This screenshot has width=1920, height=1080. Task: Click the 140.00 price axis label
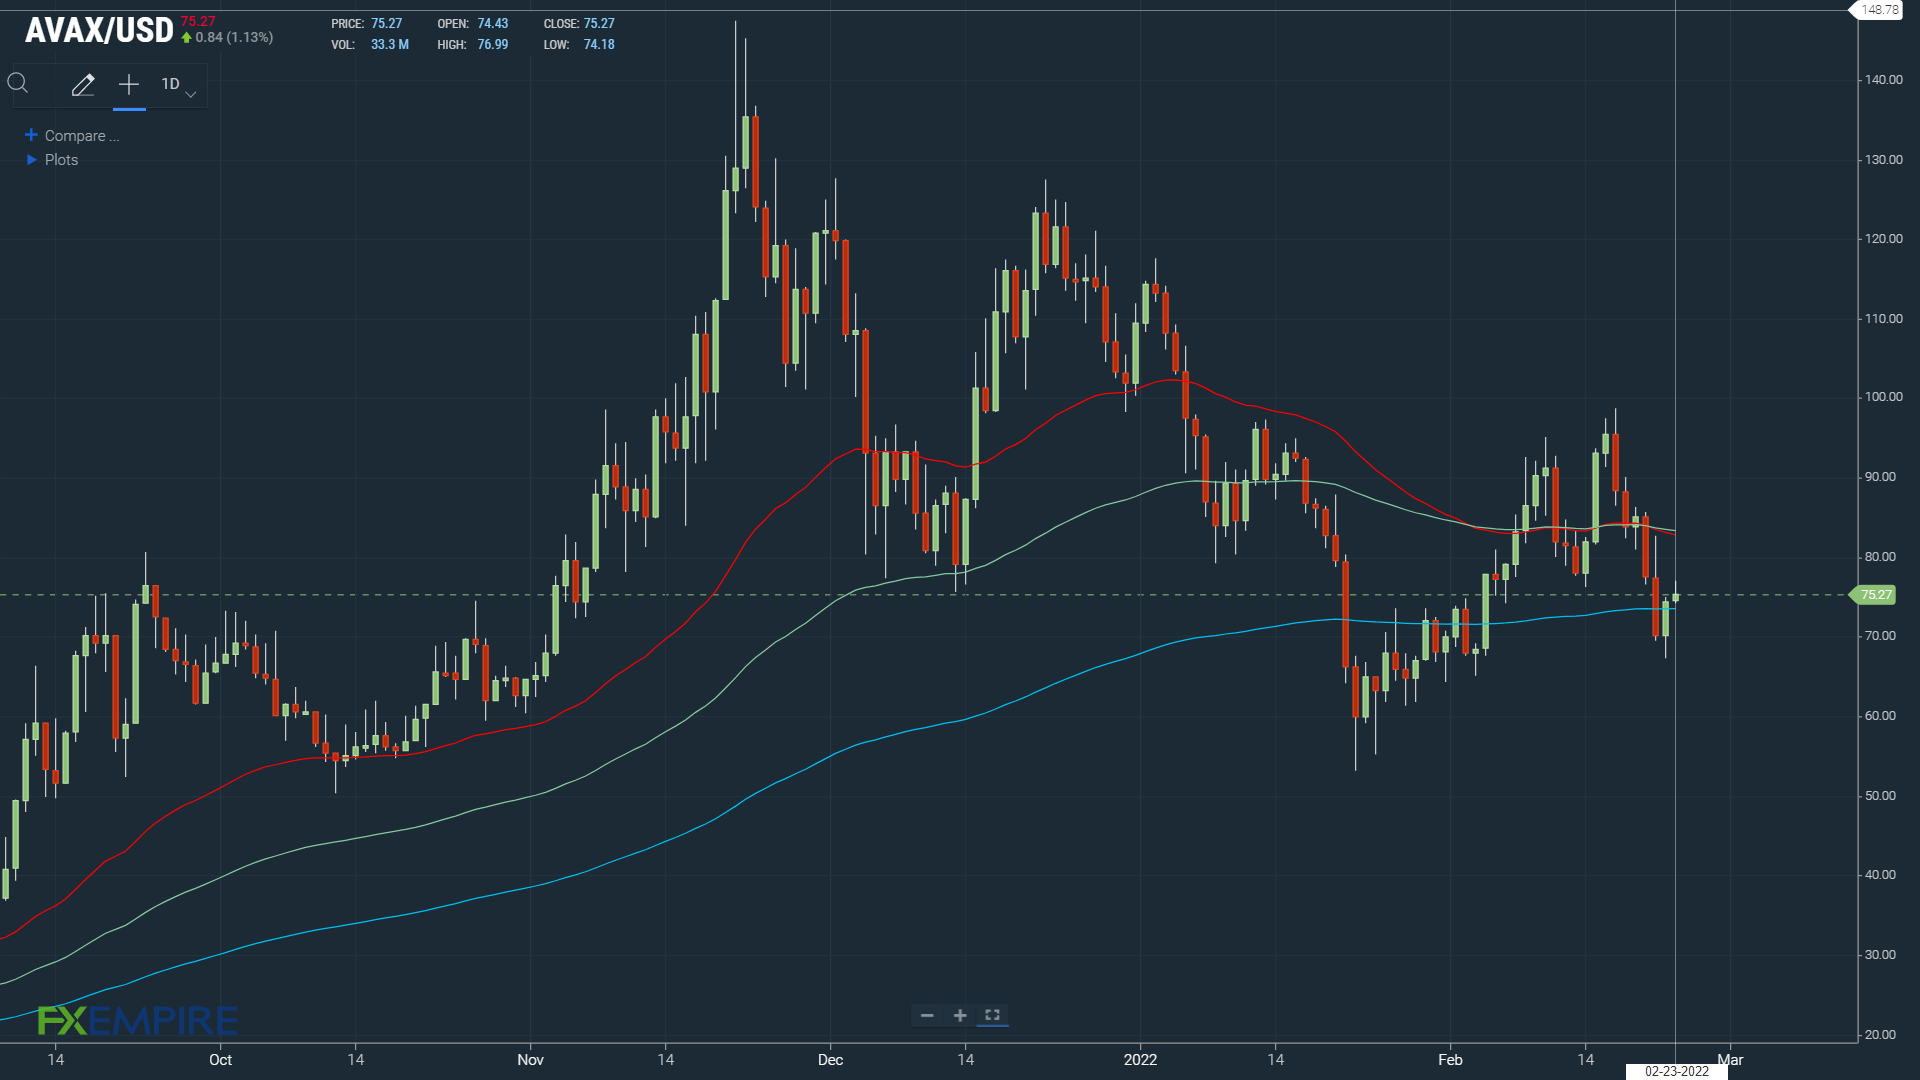click(1884, 80)
